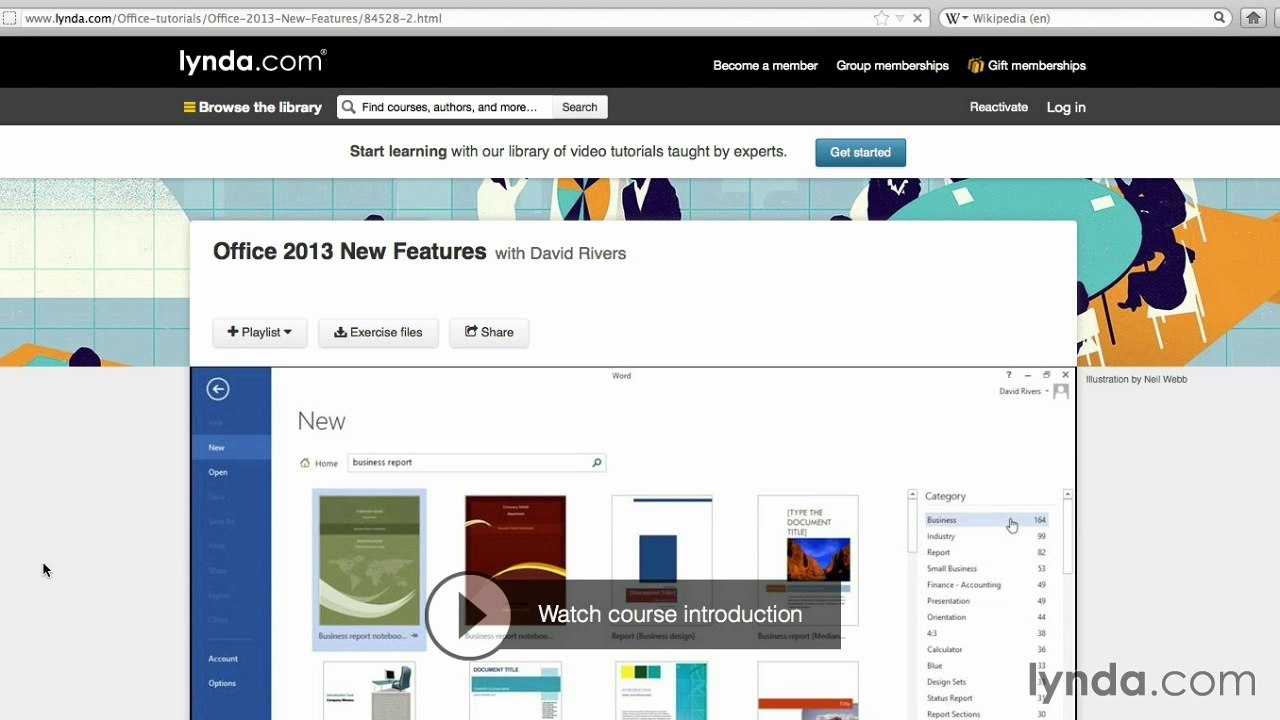Click the lynda.com logo in the header
1280x720 pixels.
point(252,62)
